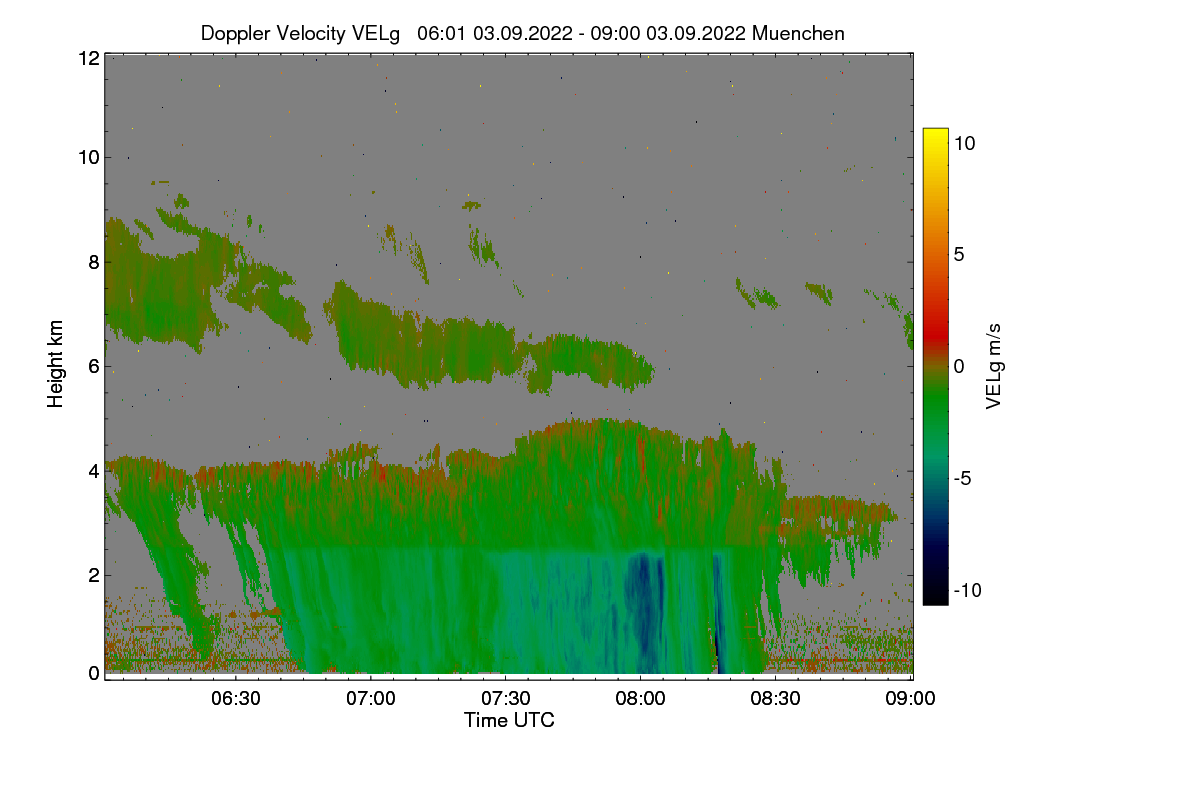Viewport: 1200px width, 800px height.
Task: Click the 08:30 tick label on time axis
Action: (776, 698)
